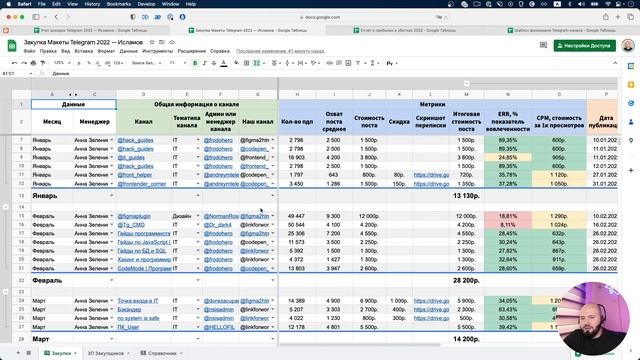Open the Правка menu
640x360 pixels.
[x=48, y=51]
